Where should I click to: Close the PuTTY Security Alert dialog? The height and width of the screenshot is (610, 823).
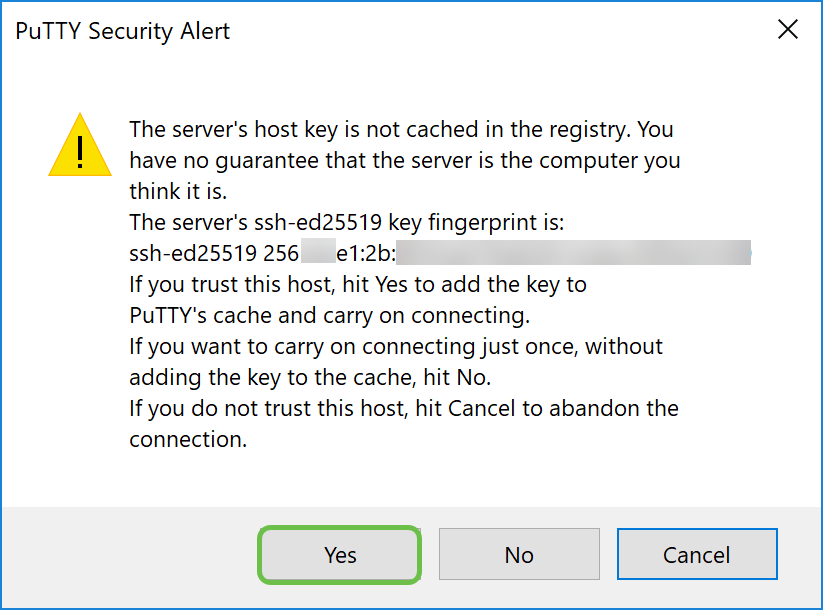click(788, 30)
